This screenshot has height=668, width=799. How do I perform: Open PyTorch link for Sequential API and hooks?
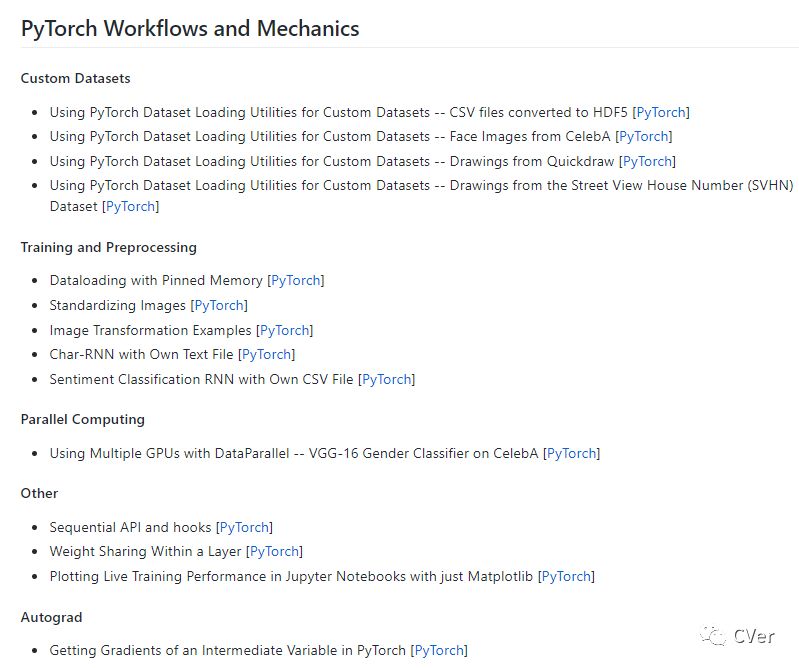pos(244,527)
